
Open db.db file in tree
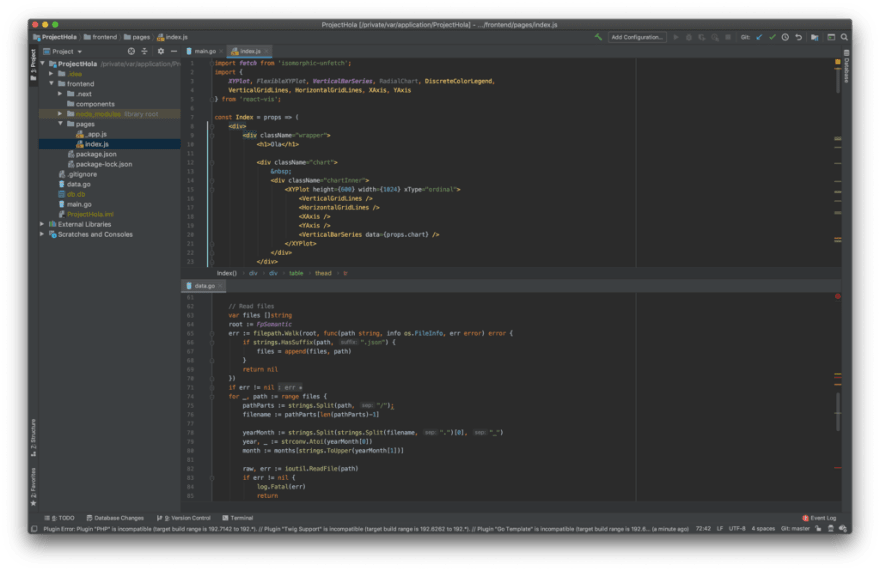[x=72, y=194]
